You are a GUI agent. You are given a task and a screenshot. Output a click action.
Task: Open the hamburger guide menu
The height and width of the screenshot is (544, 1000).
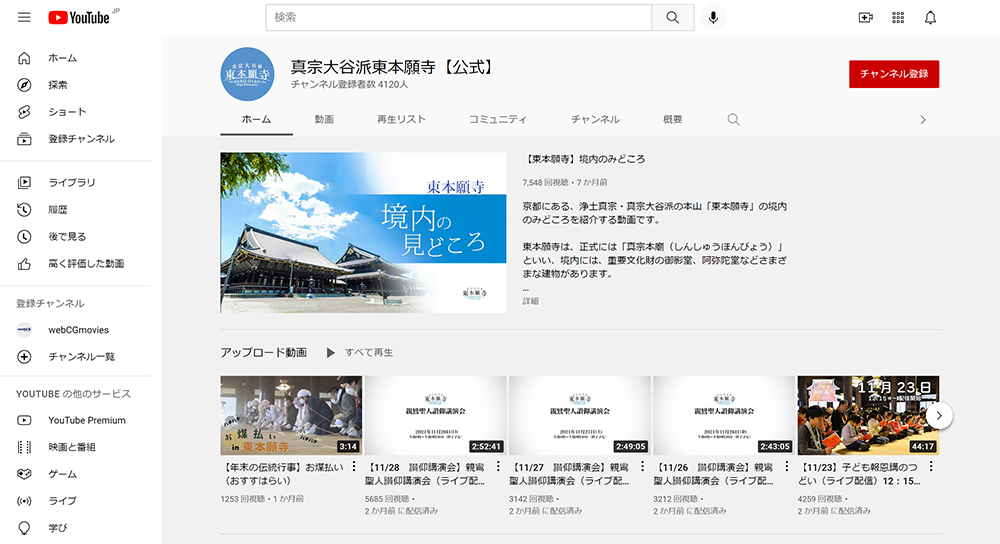coord(24,17)
